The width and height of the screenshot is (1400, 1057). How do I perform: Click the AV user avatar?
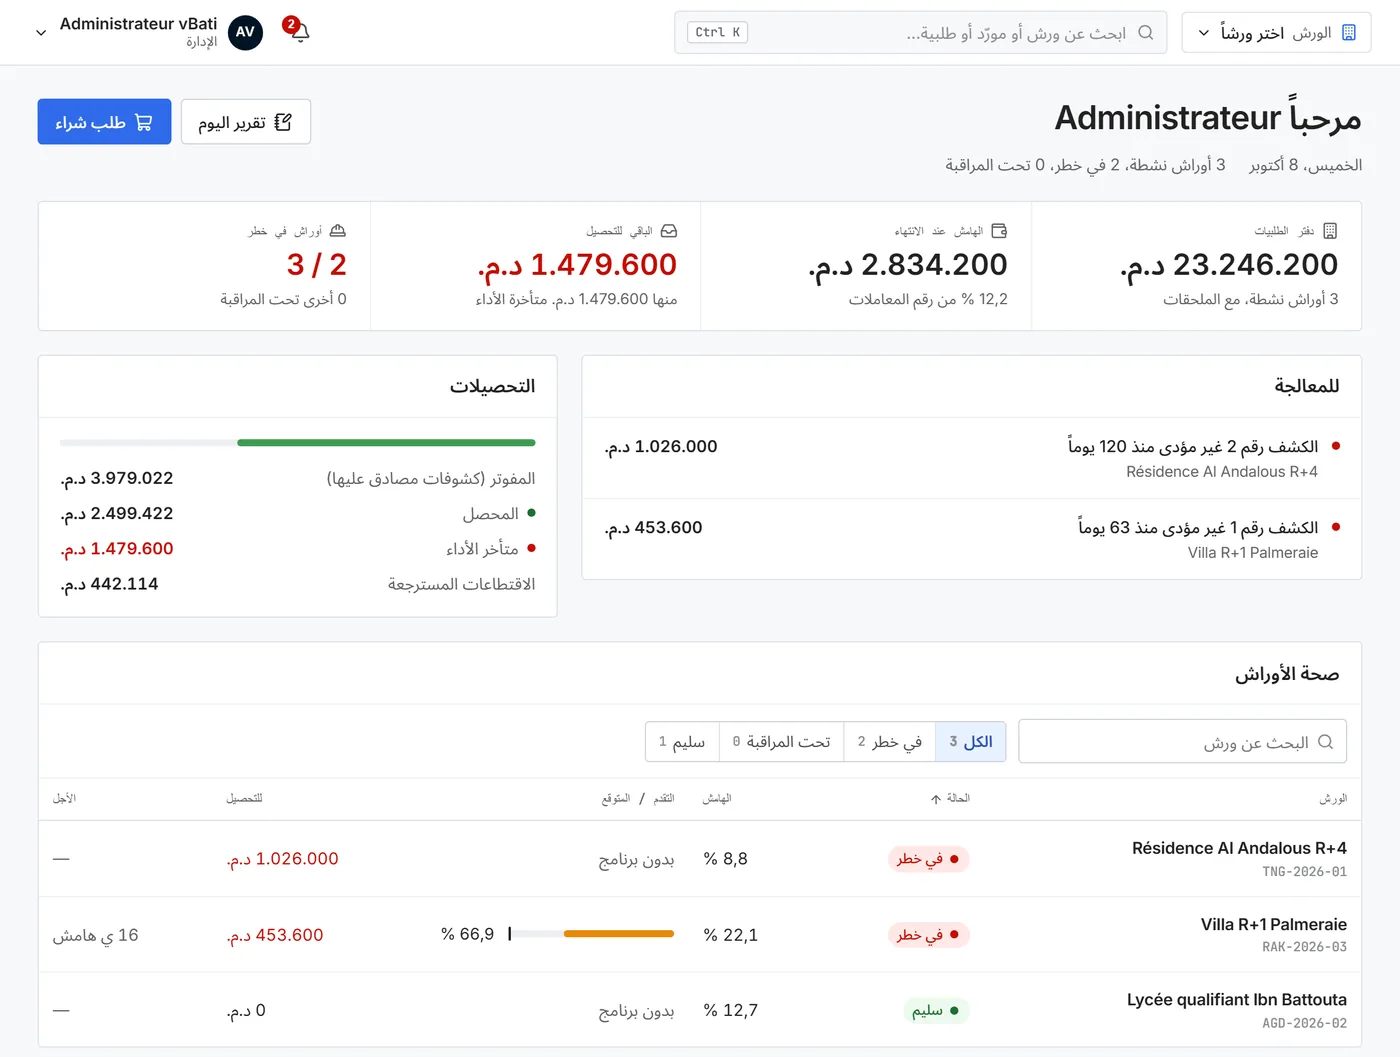(x=245, y=32)
